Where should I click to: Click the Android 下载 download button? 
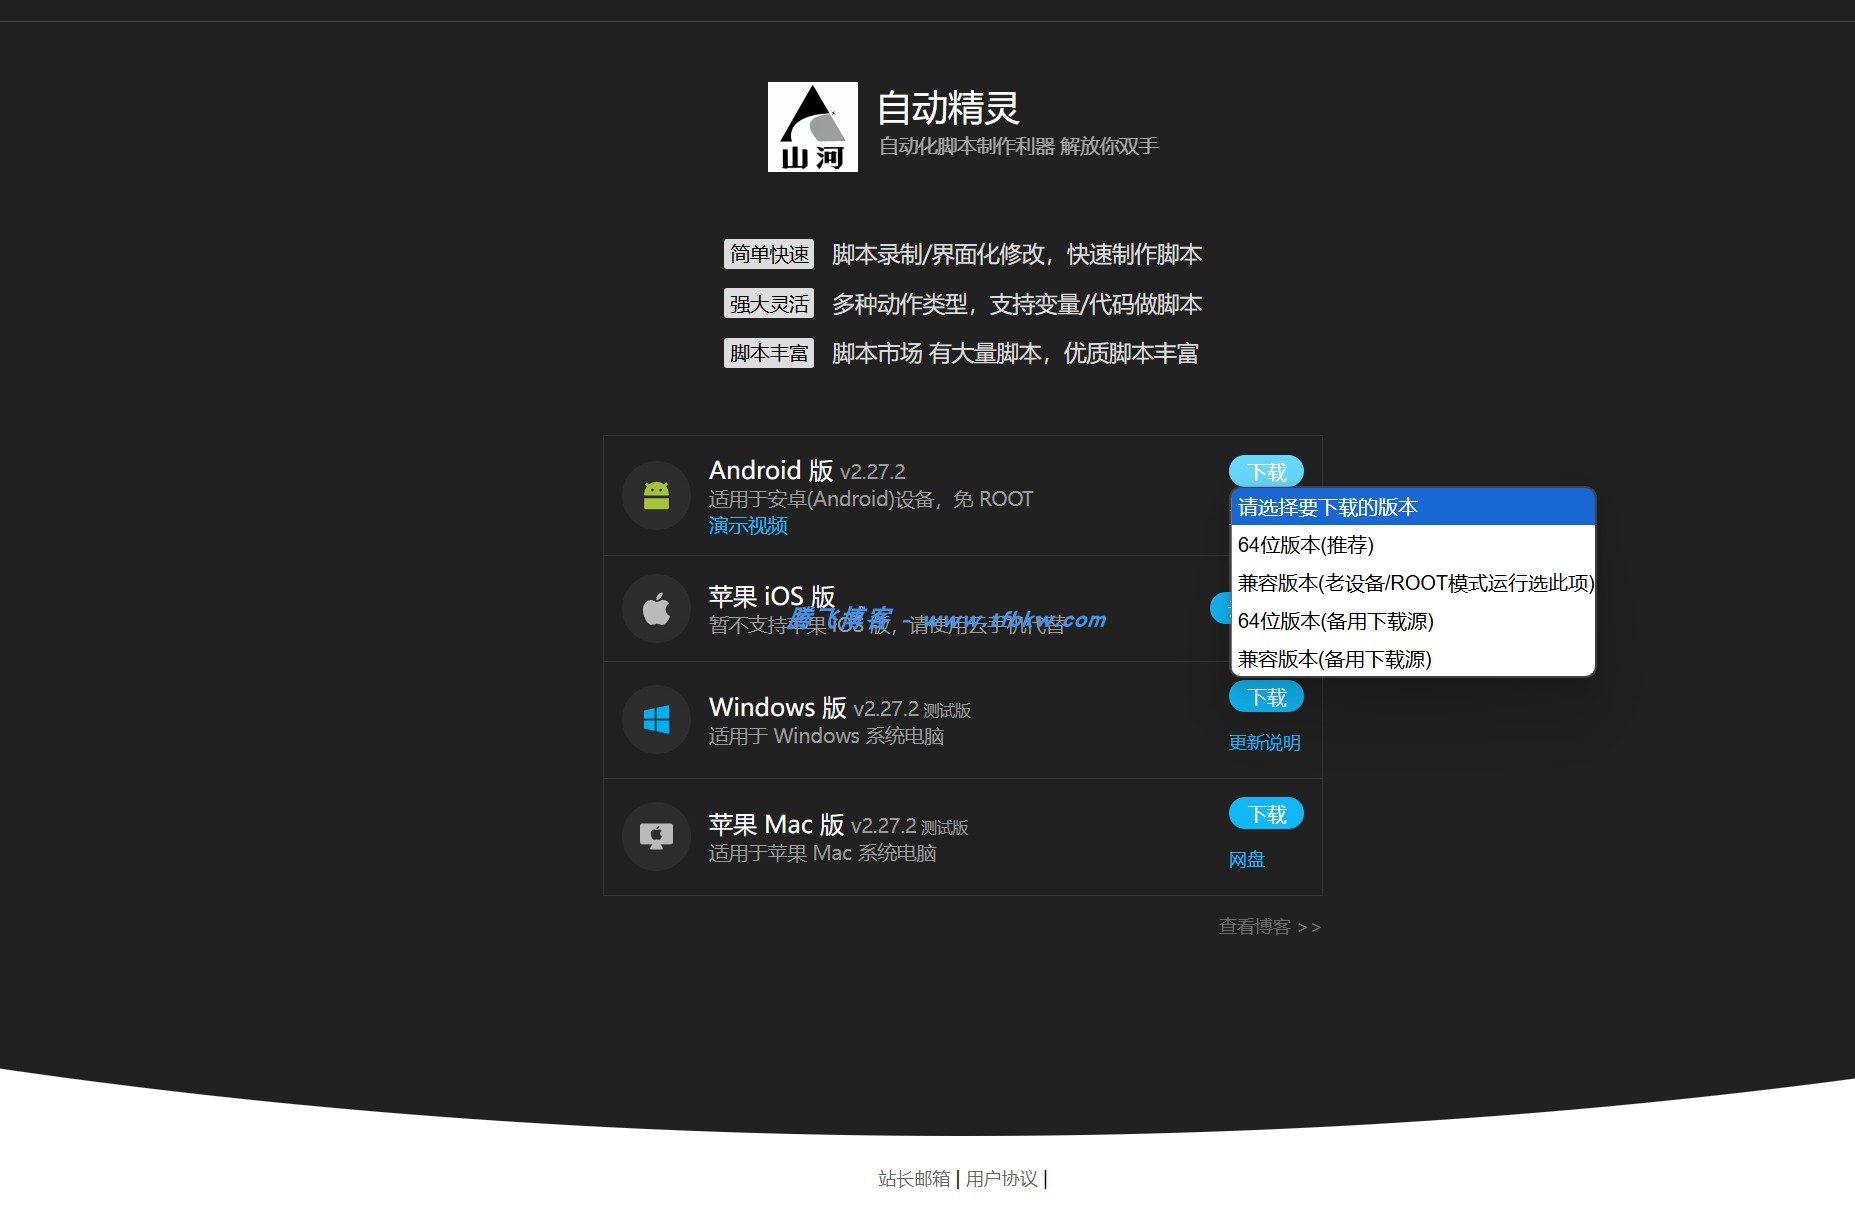(x=1265, y=471)
